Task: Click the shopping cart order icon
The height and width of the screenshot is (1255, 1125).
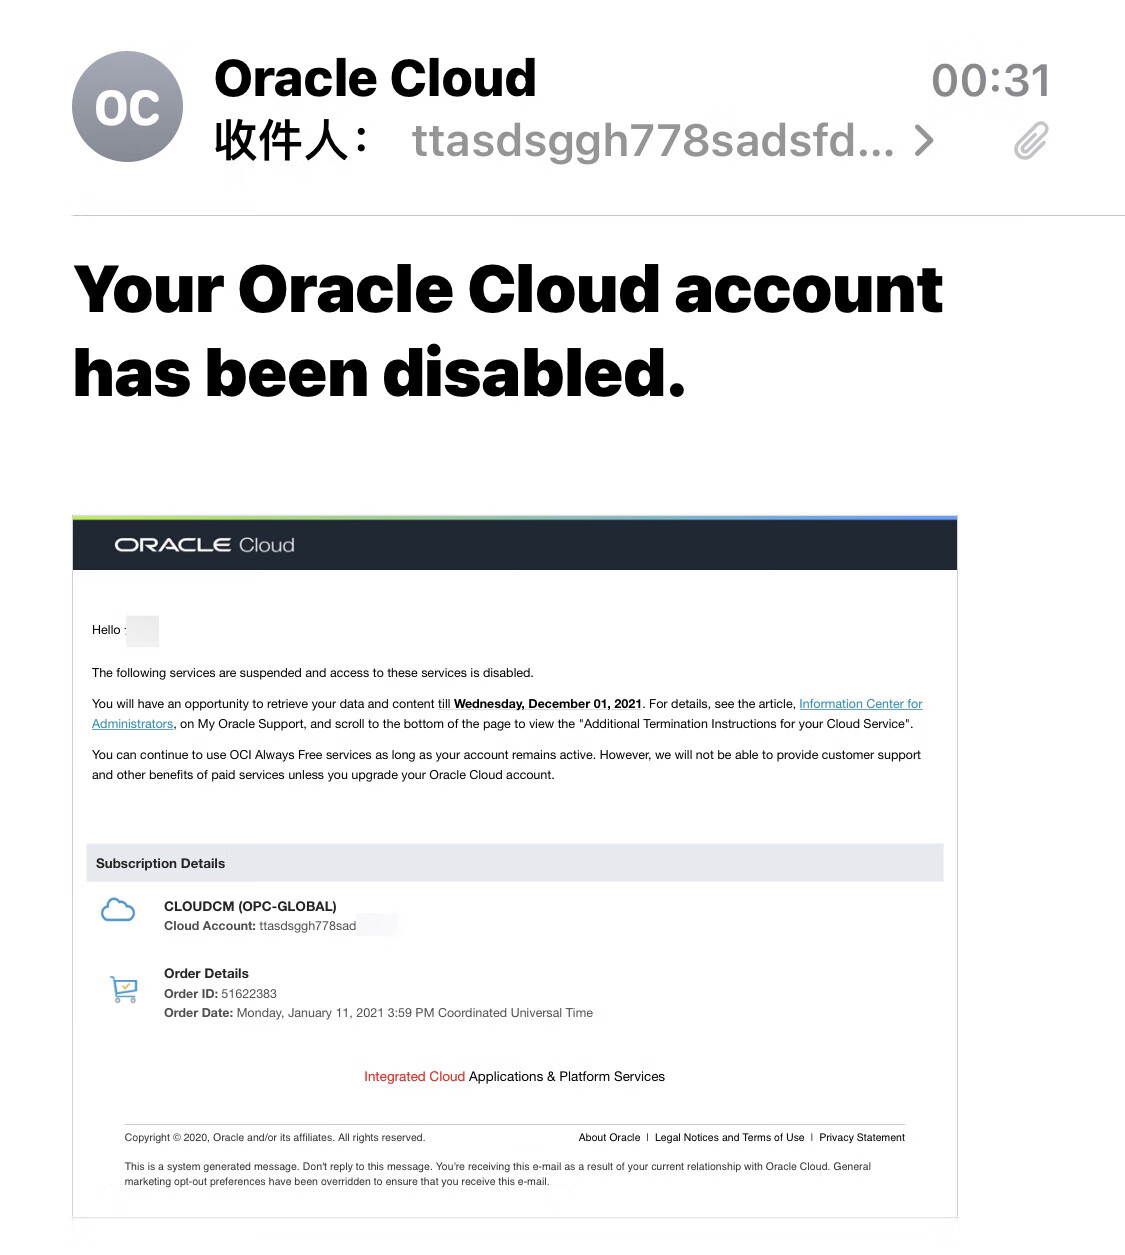Action: 123,989
